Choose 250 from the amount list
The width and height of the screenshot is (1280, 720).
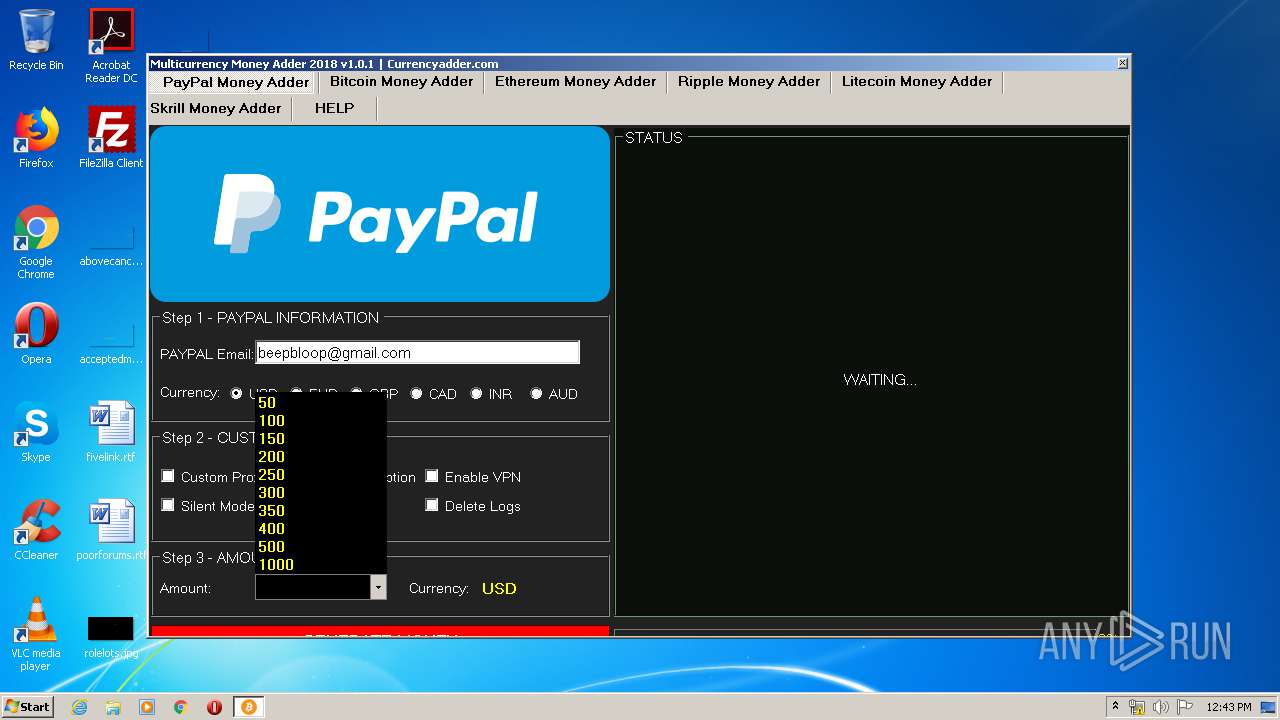click(x=320, y=475)
